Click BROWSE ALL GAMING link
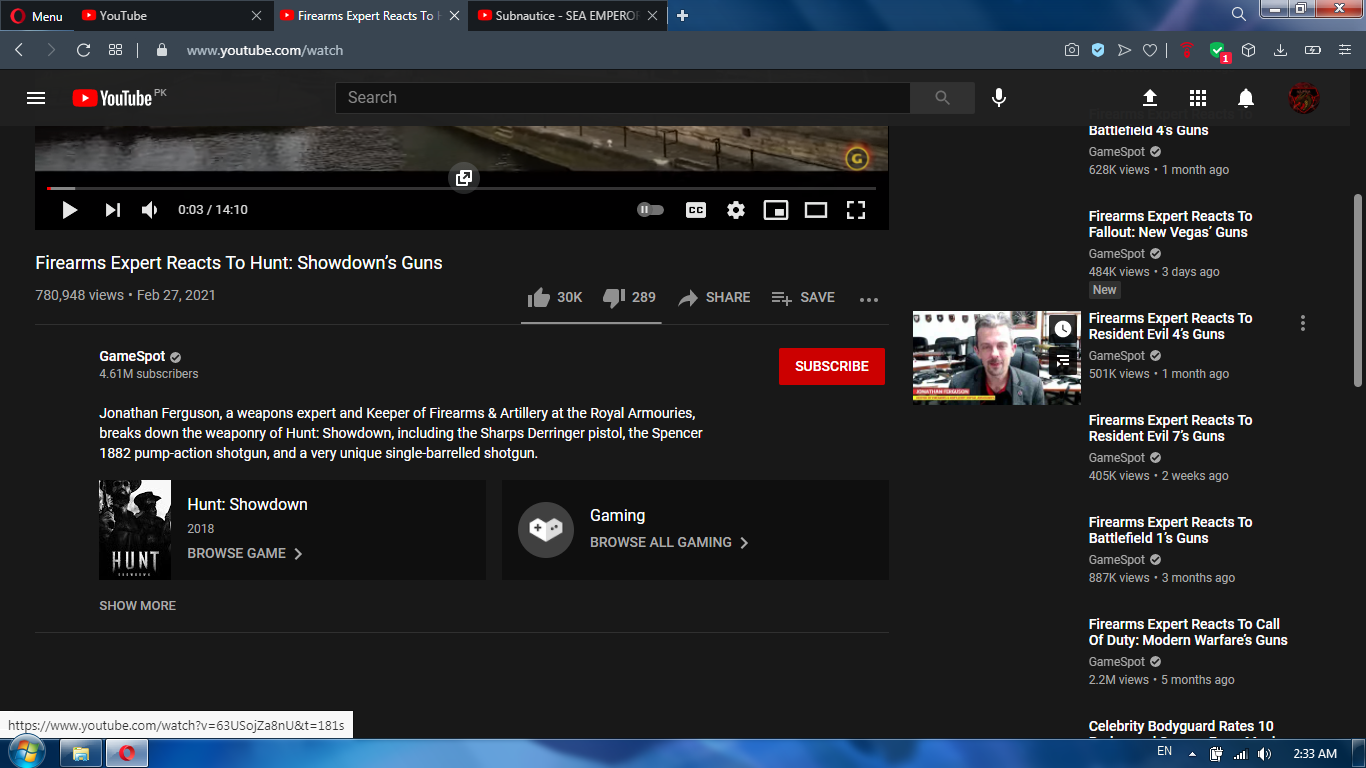The height and width of the screenshot is (768, 1366). pyautogui.click(x=669, y=542)
